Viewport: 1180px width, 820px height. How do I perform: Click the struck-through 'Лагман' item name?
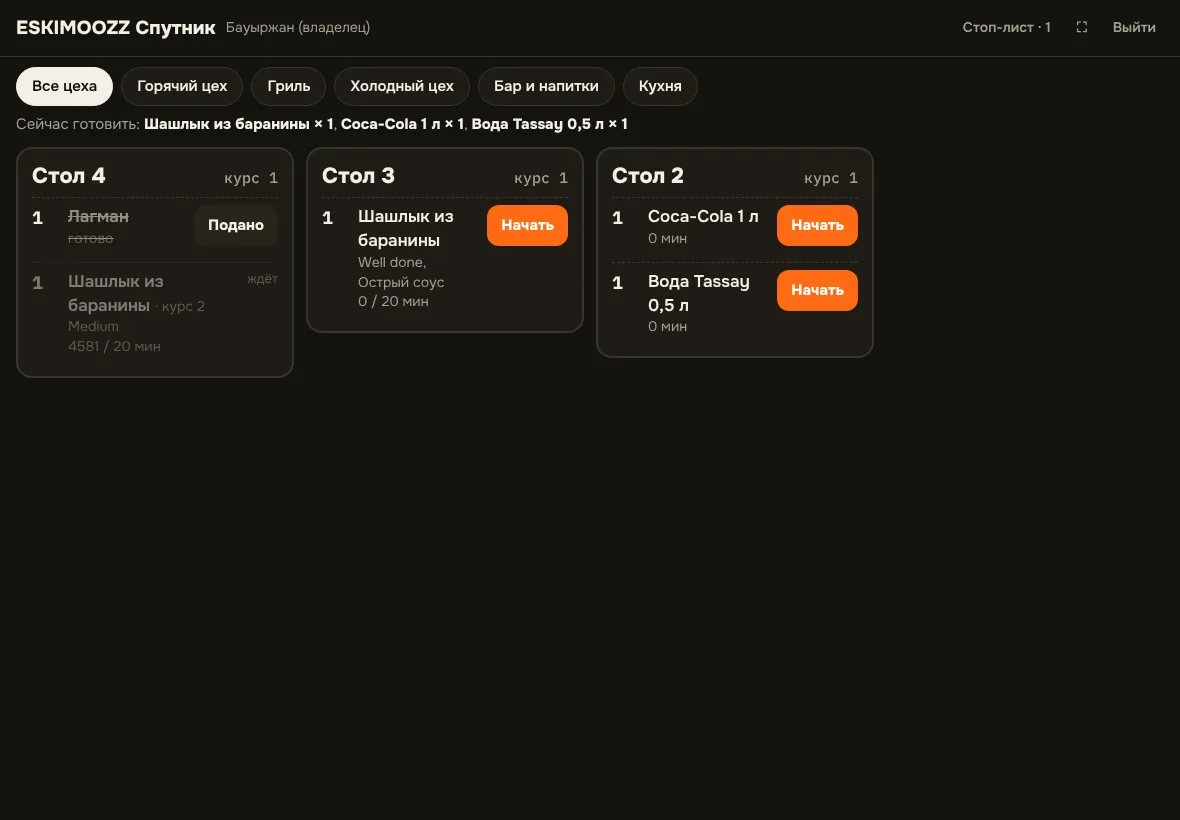(99, 217)
